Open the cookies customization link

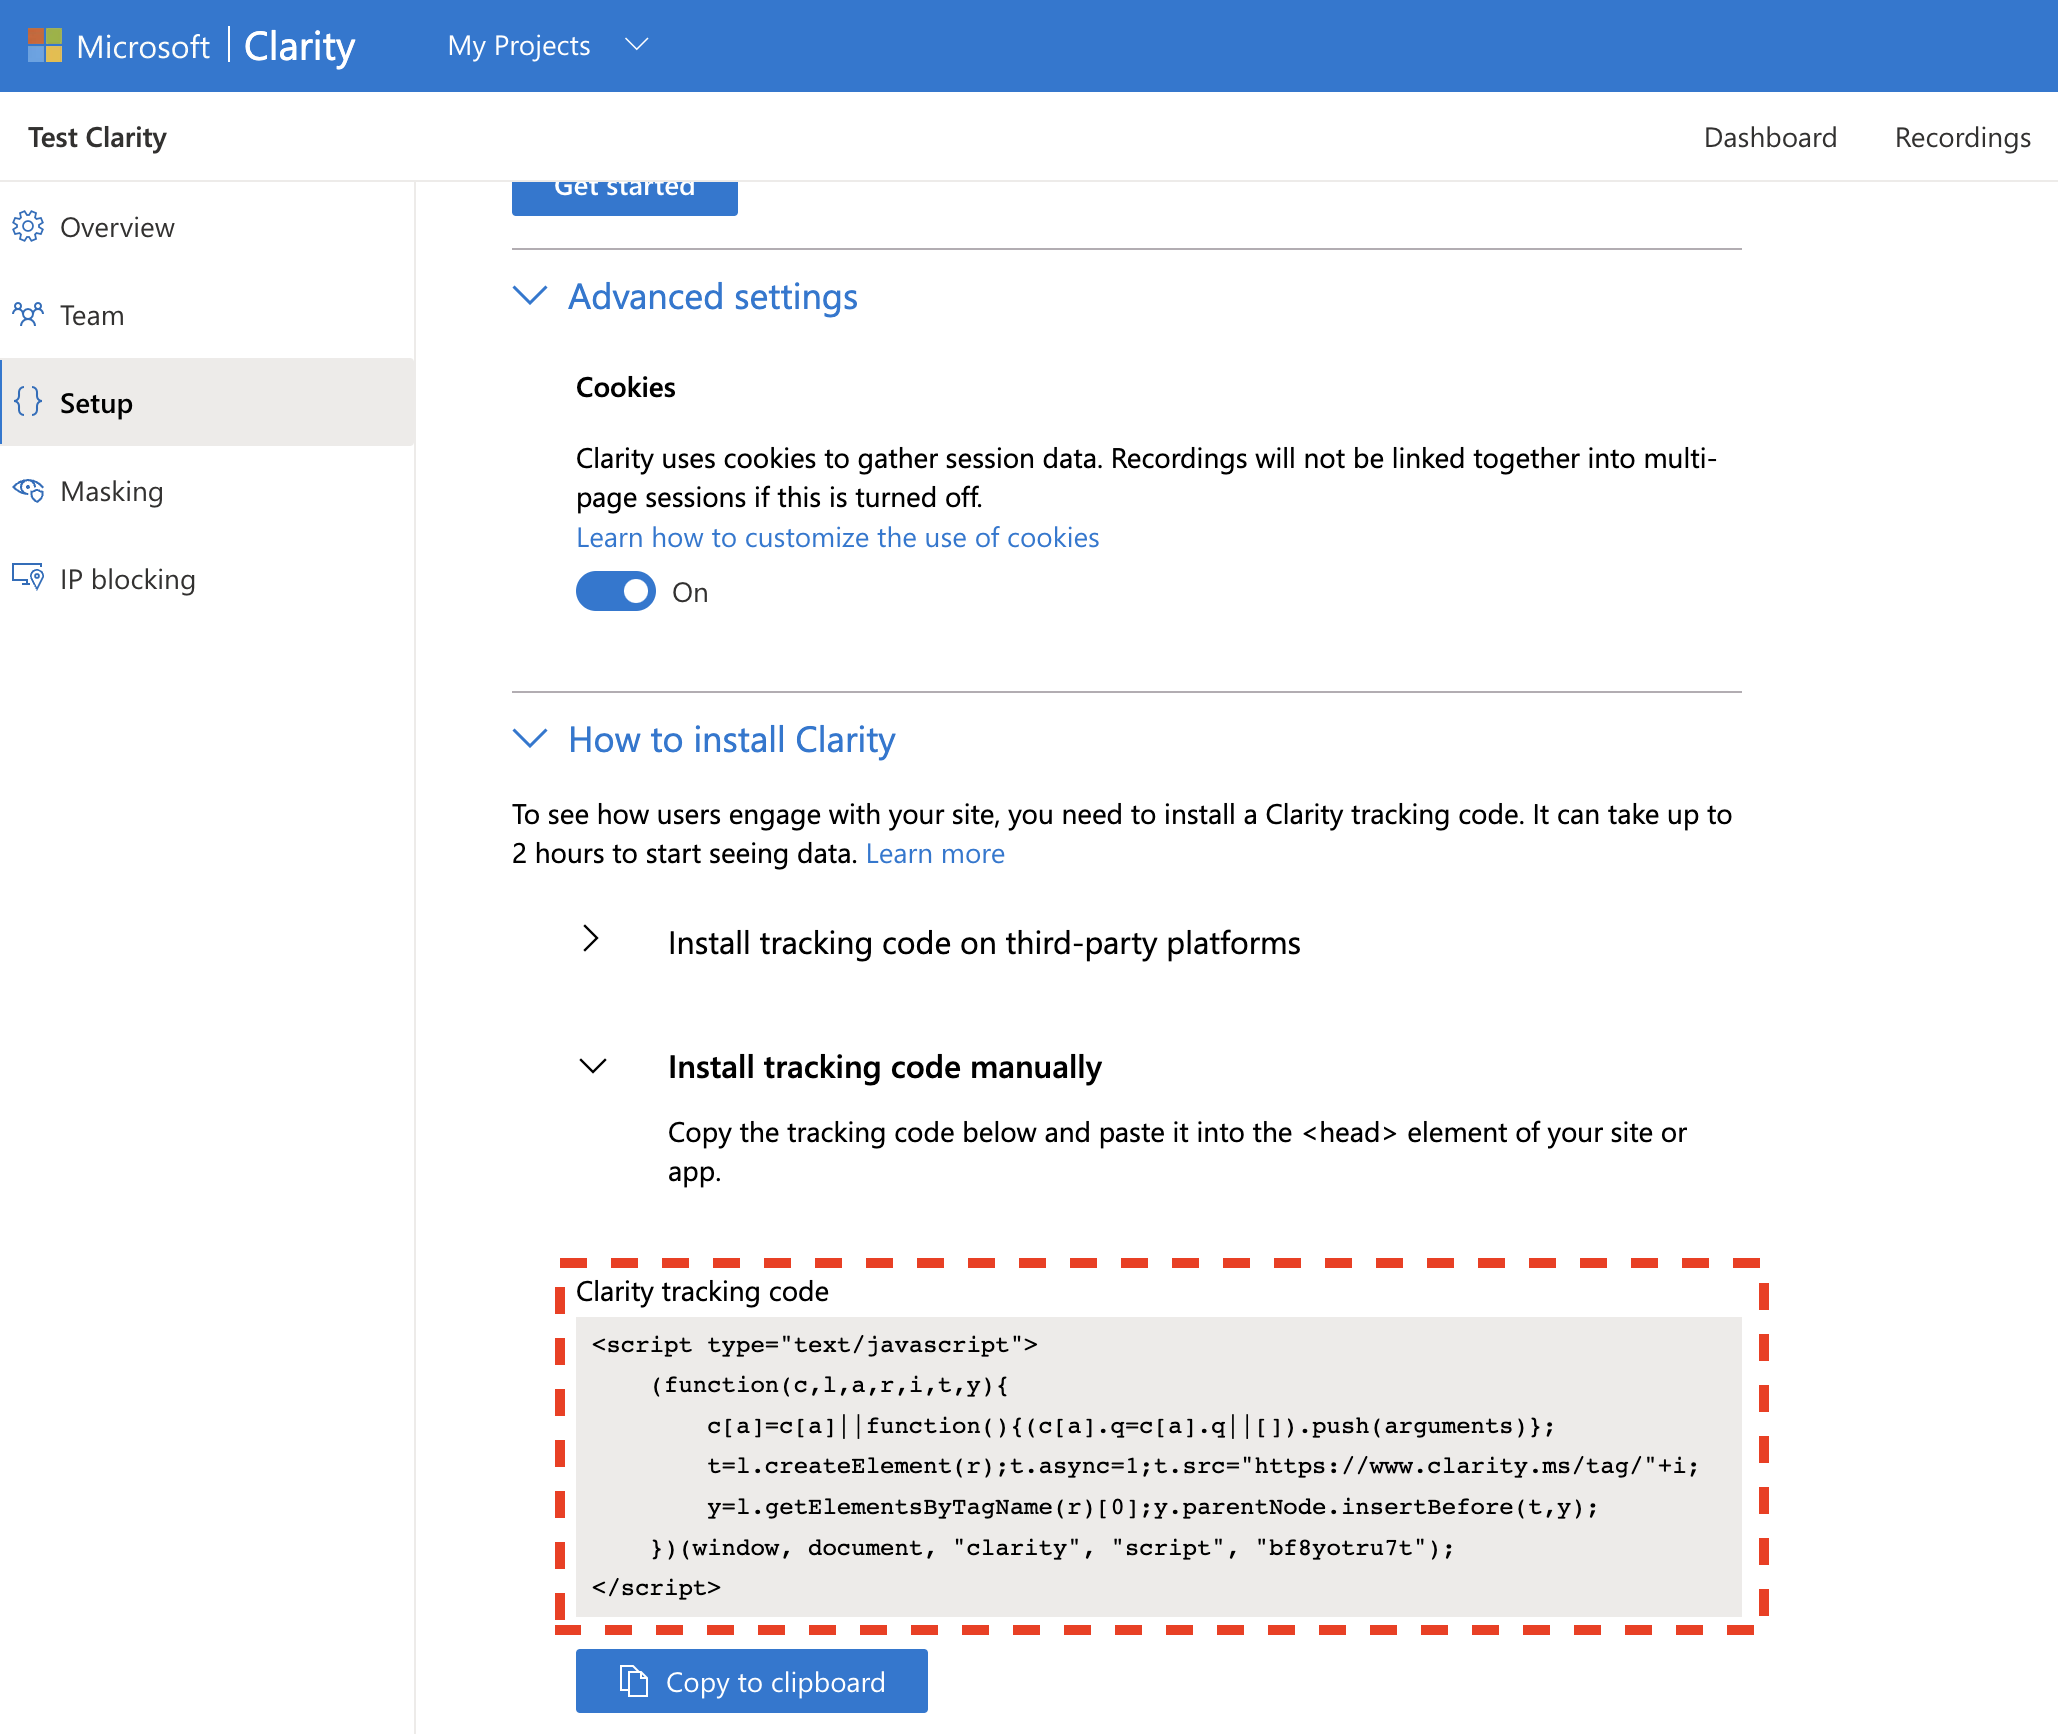(837, 537)
